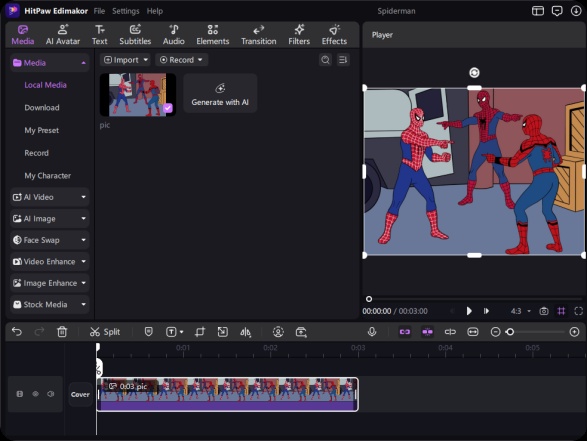Click the Split scissors tool
This screenshot has height=441, width=587.
point(105,332)
